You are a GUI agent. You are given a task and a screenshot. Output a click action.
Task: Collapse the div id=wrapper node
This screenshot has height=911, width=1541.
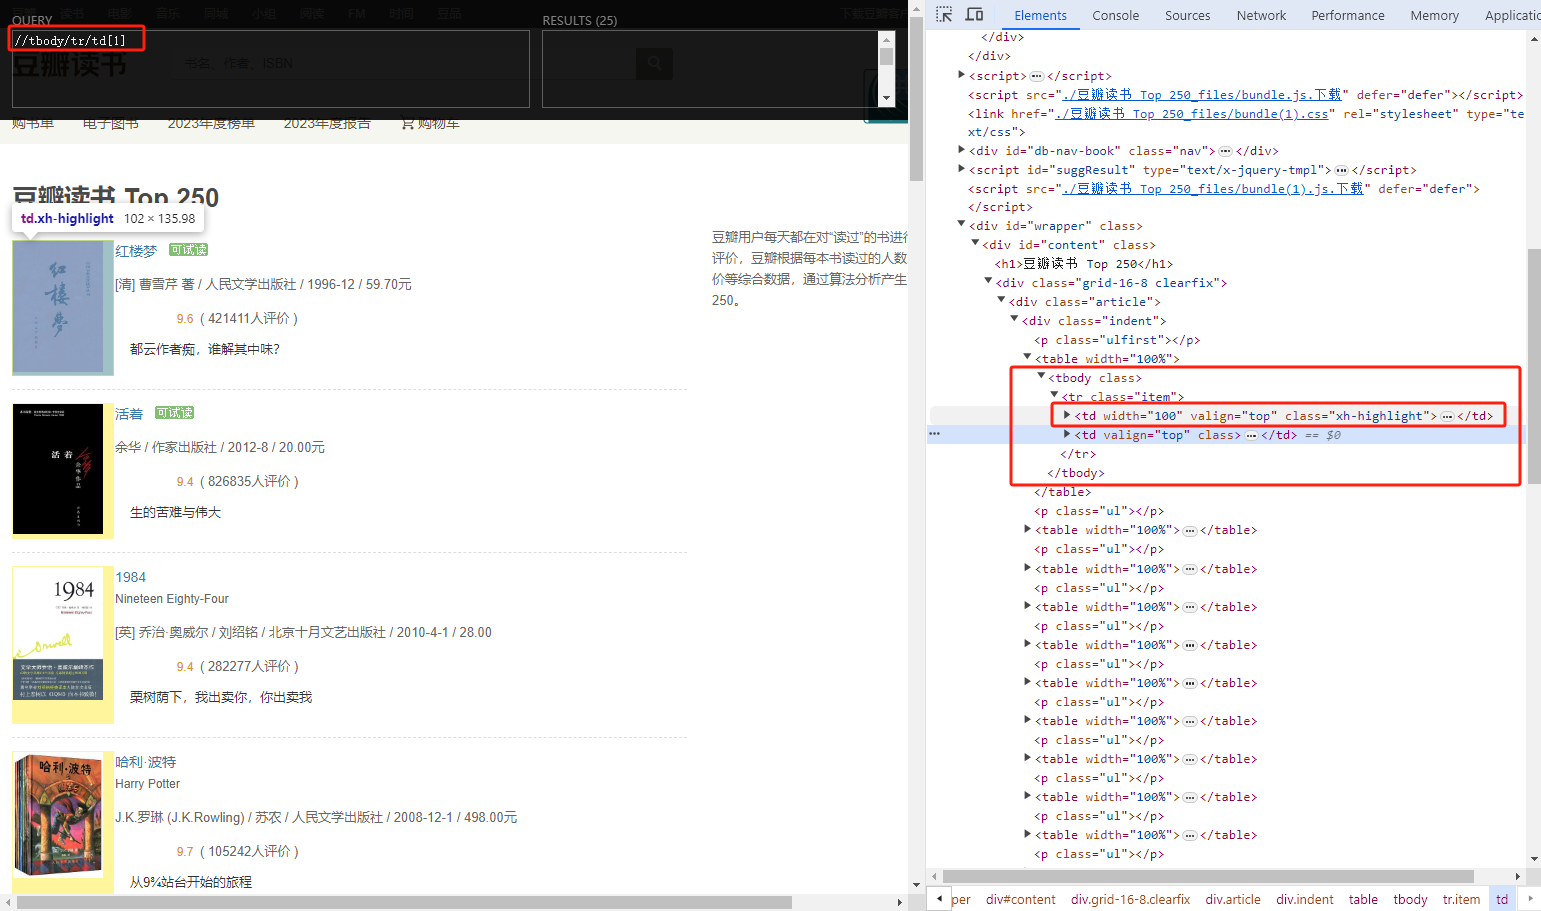point(961,225)
